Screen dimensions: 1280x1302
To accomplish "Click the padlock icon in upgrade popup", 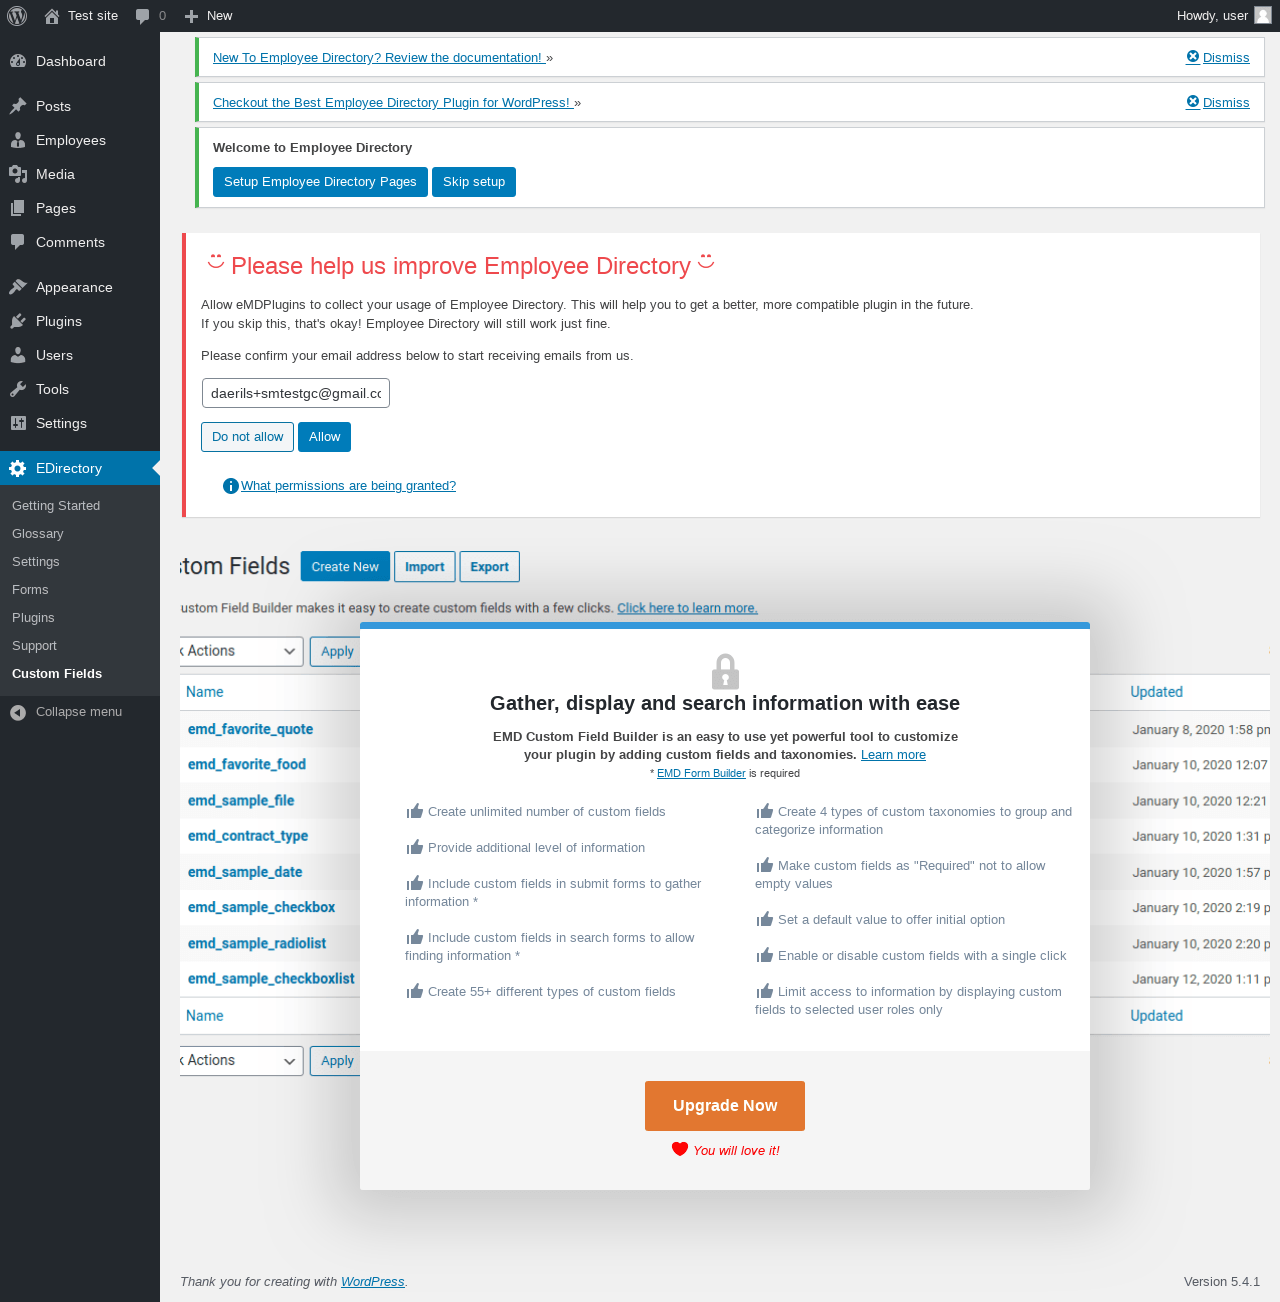I will [x=725, y=672].
